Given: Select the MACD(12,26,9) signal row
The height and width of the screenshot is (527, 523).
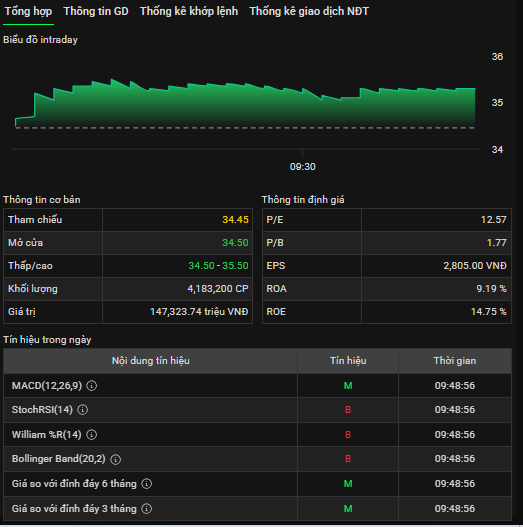Looking at the screenshot, I should click(257, 386).
